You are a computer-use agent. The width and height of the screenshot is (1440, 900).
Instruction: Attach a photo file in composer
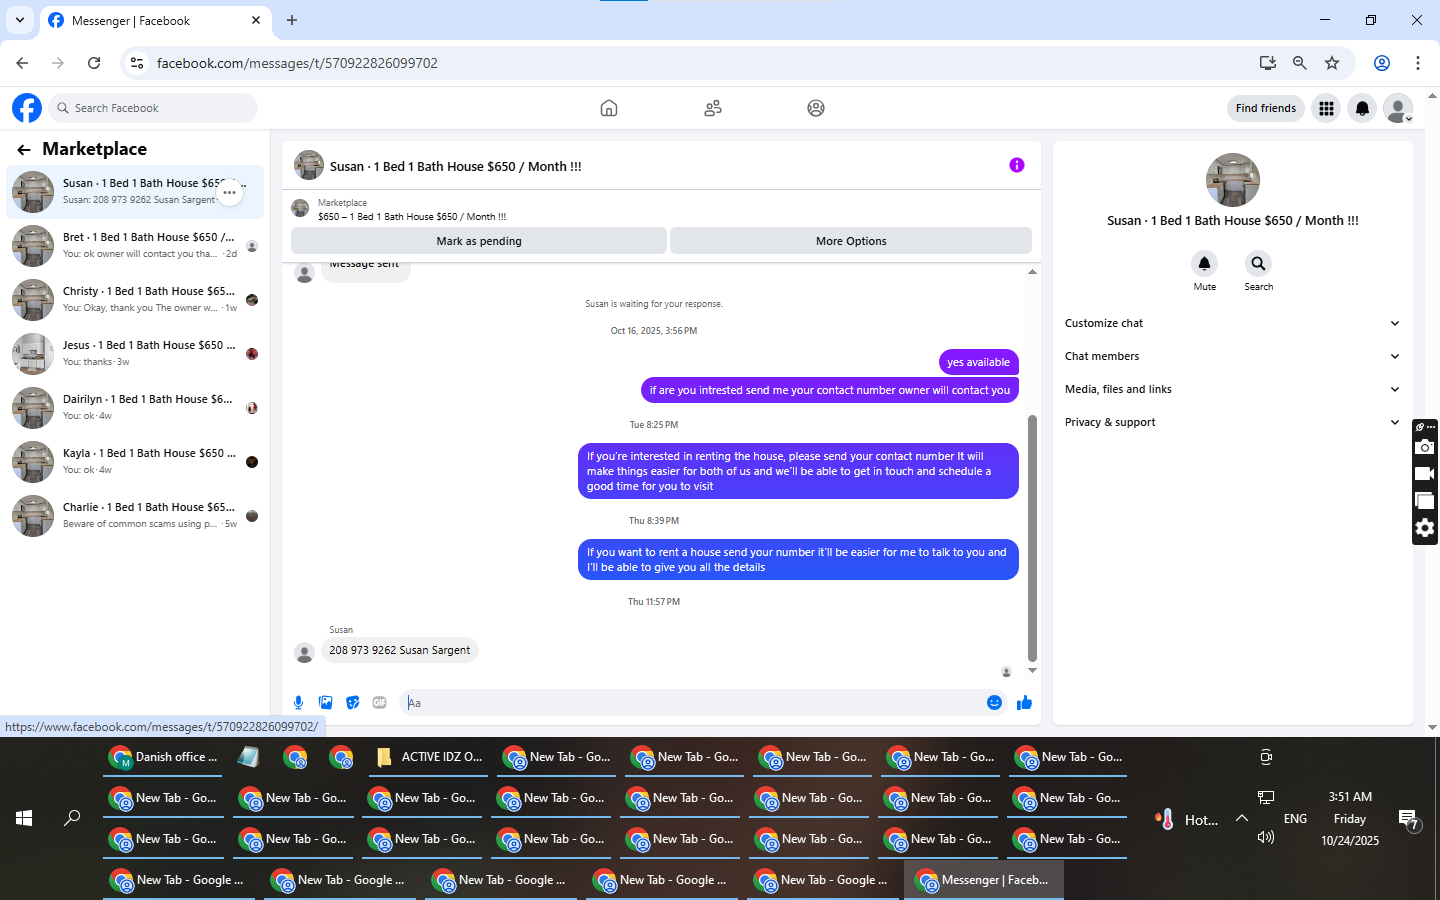pos(326,703)
